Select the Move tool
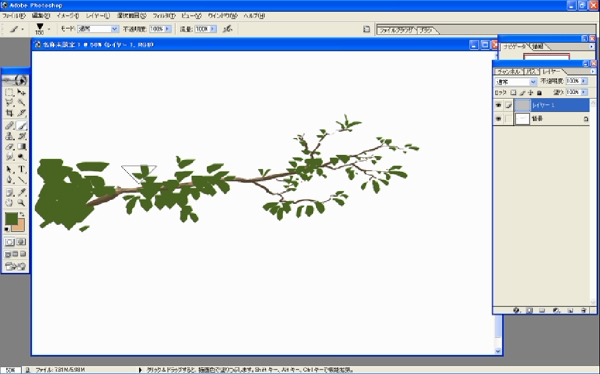Viewport: 600px width, 374px height. tap(21, 92)
